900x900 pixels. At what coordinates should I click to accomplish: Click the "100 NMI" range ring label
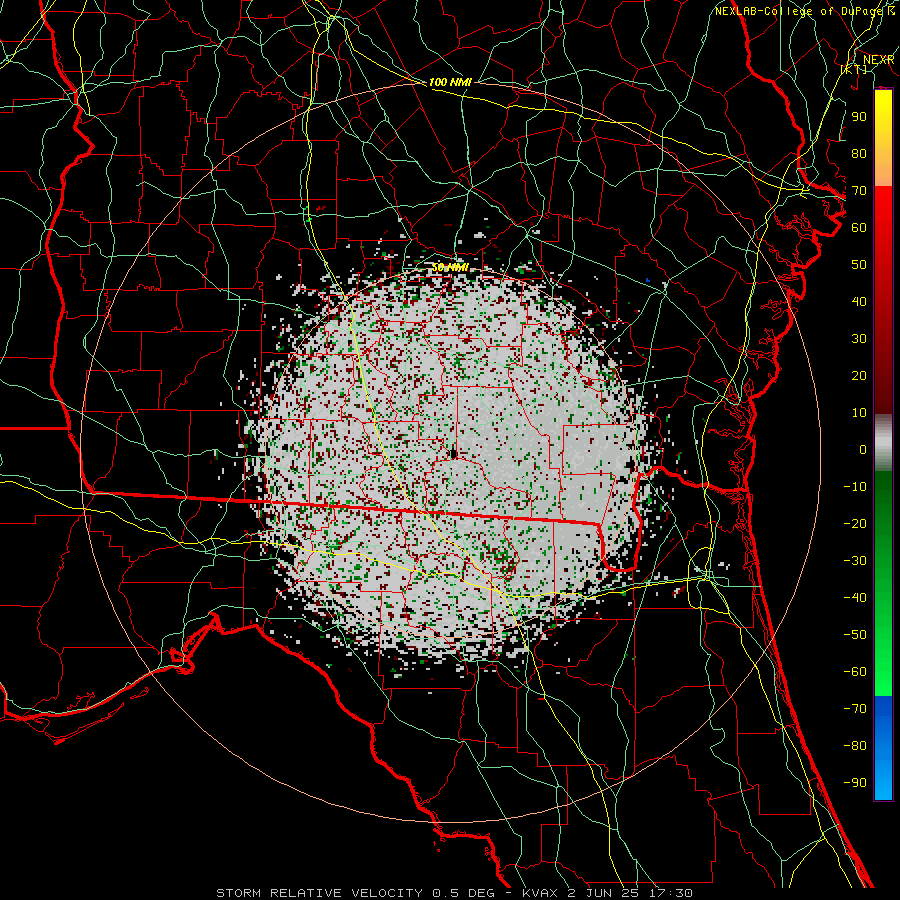point(450,82)
